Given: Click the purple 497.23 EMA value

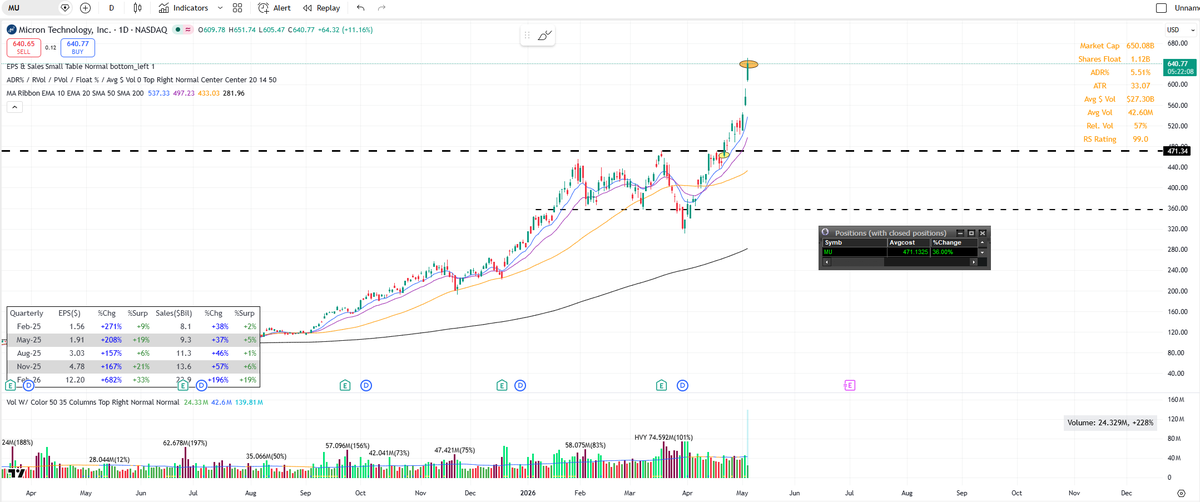Looking at the screenshot, I should (182, 93).
